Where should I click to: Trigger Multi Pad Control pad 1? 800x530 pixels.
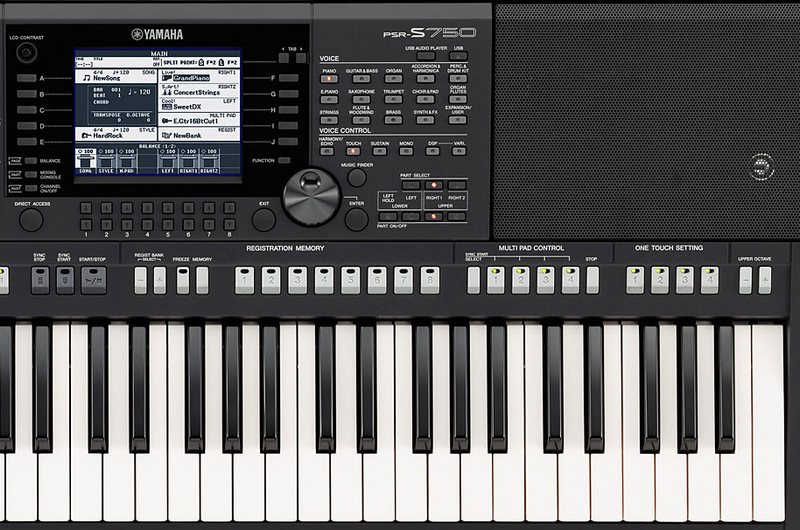(x=495, y=280)
